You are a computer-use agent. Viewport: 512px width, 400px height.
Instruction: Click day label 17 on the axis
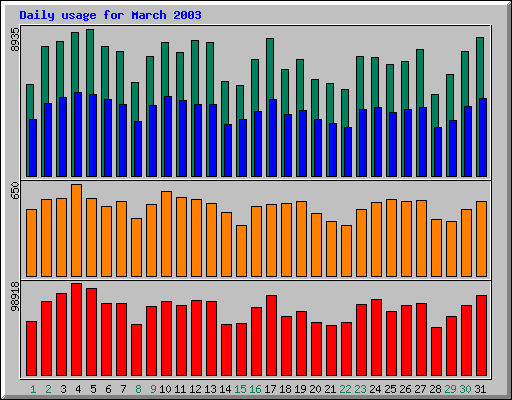click(270, 389)
